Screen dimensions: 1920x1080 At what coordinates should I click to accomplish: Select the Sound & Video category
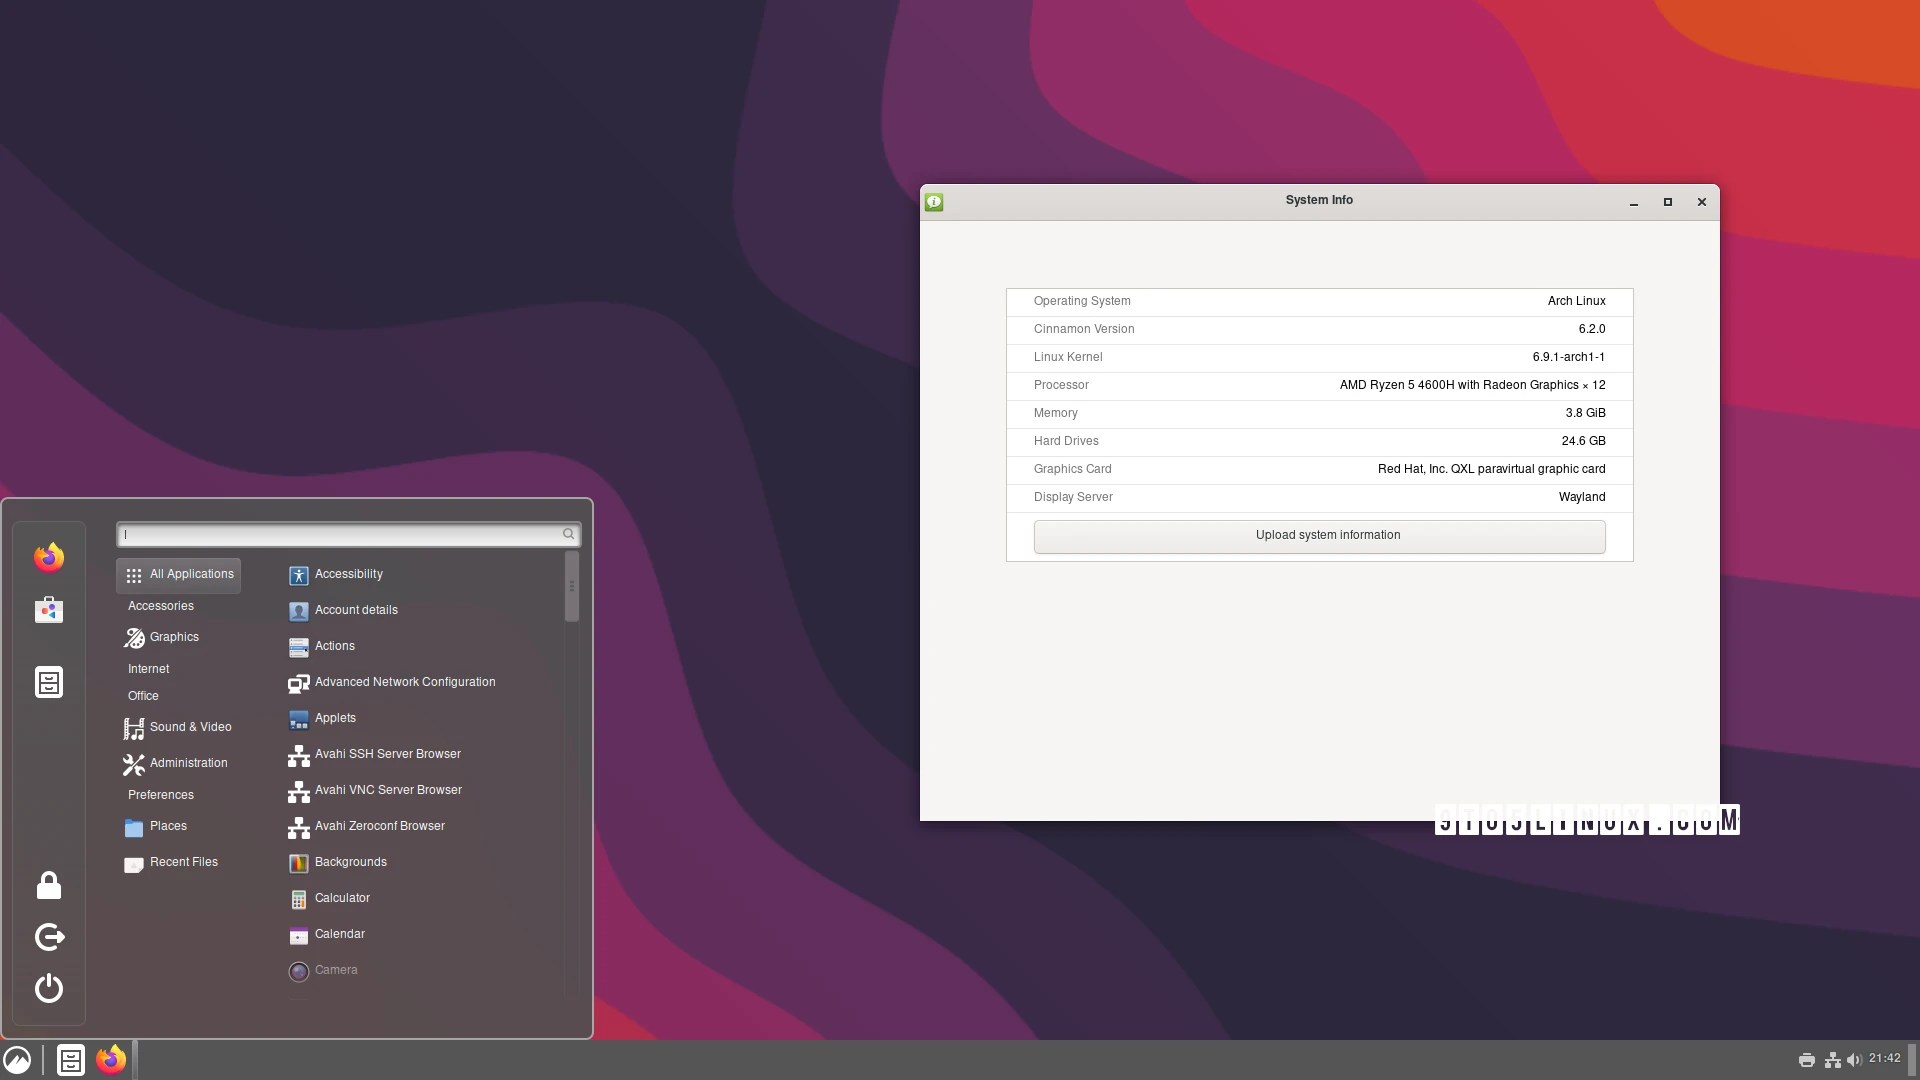tap(189, 727)
